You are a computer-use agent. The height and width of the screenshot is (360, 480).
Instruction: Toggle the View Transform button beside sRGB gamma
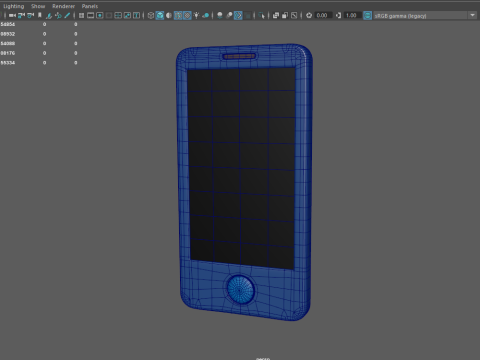pos(367,15)
